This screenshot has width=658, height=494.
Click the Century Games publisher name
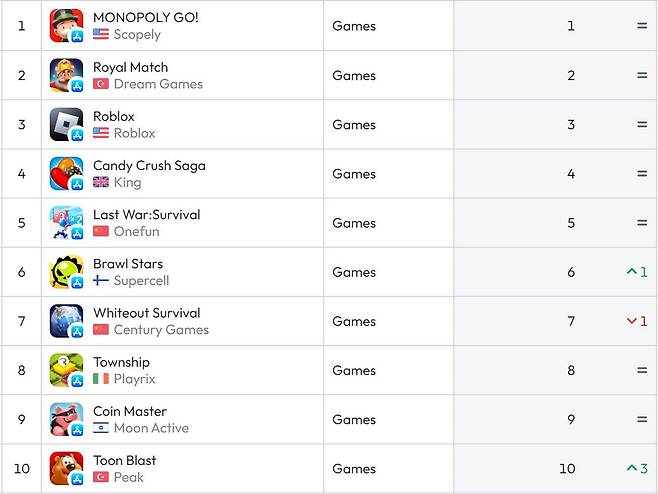coord(161,330)
